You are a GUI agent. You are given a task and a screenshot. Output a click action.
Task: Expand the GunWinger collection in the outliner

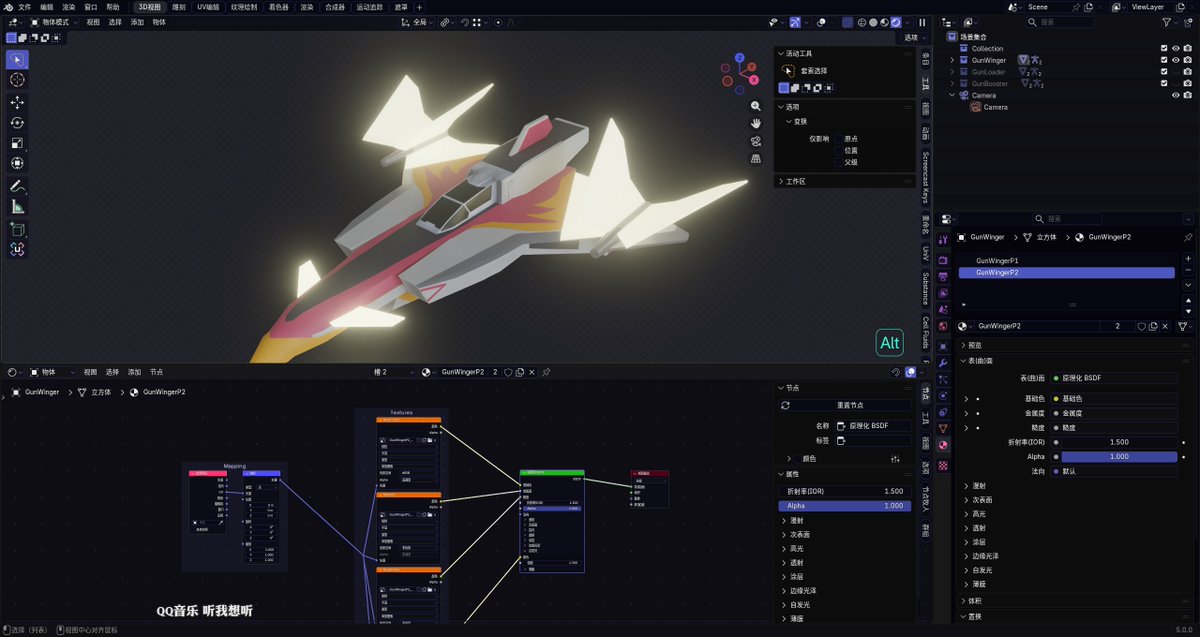click(x=951, y=60)
